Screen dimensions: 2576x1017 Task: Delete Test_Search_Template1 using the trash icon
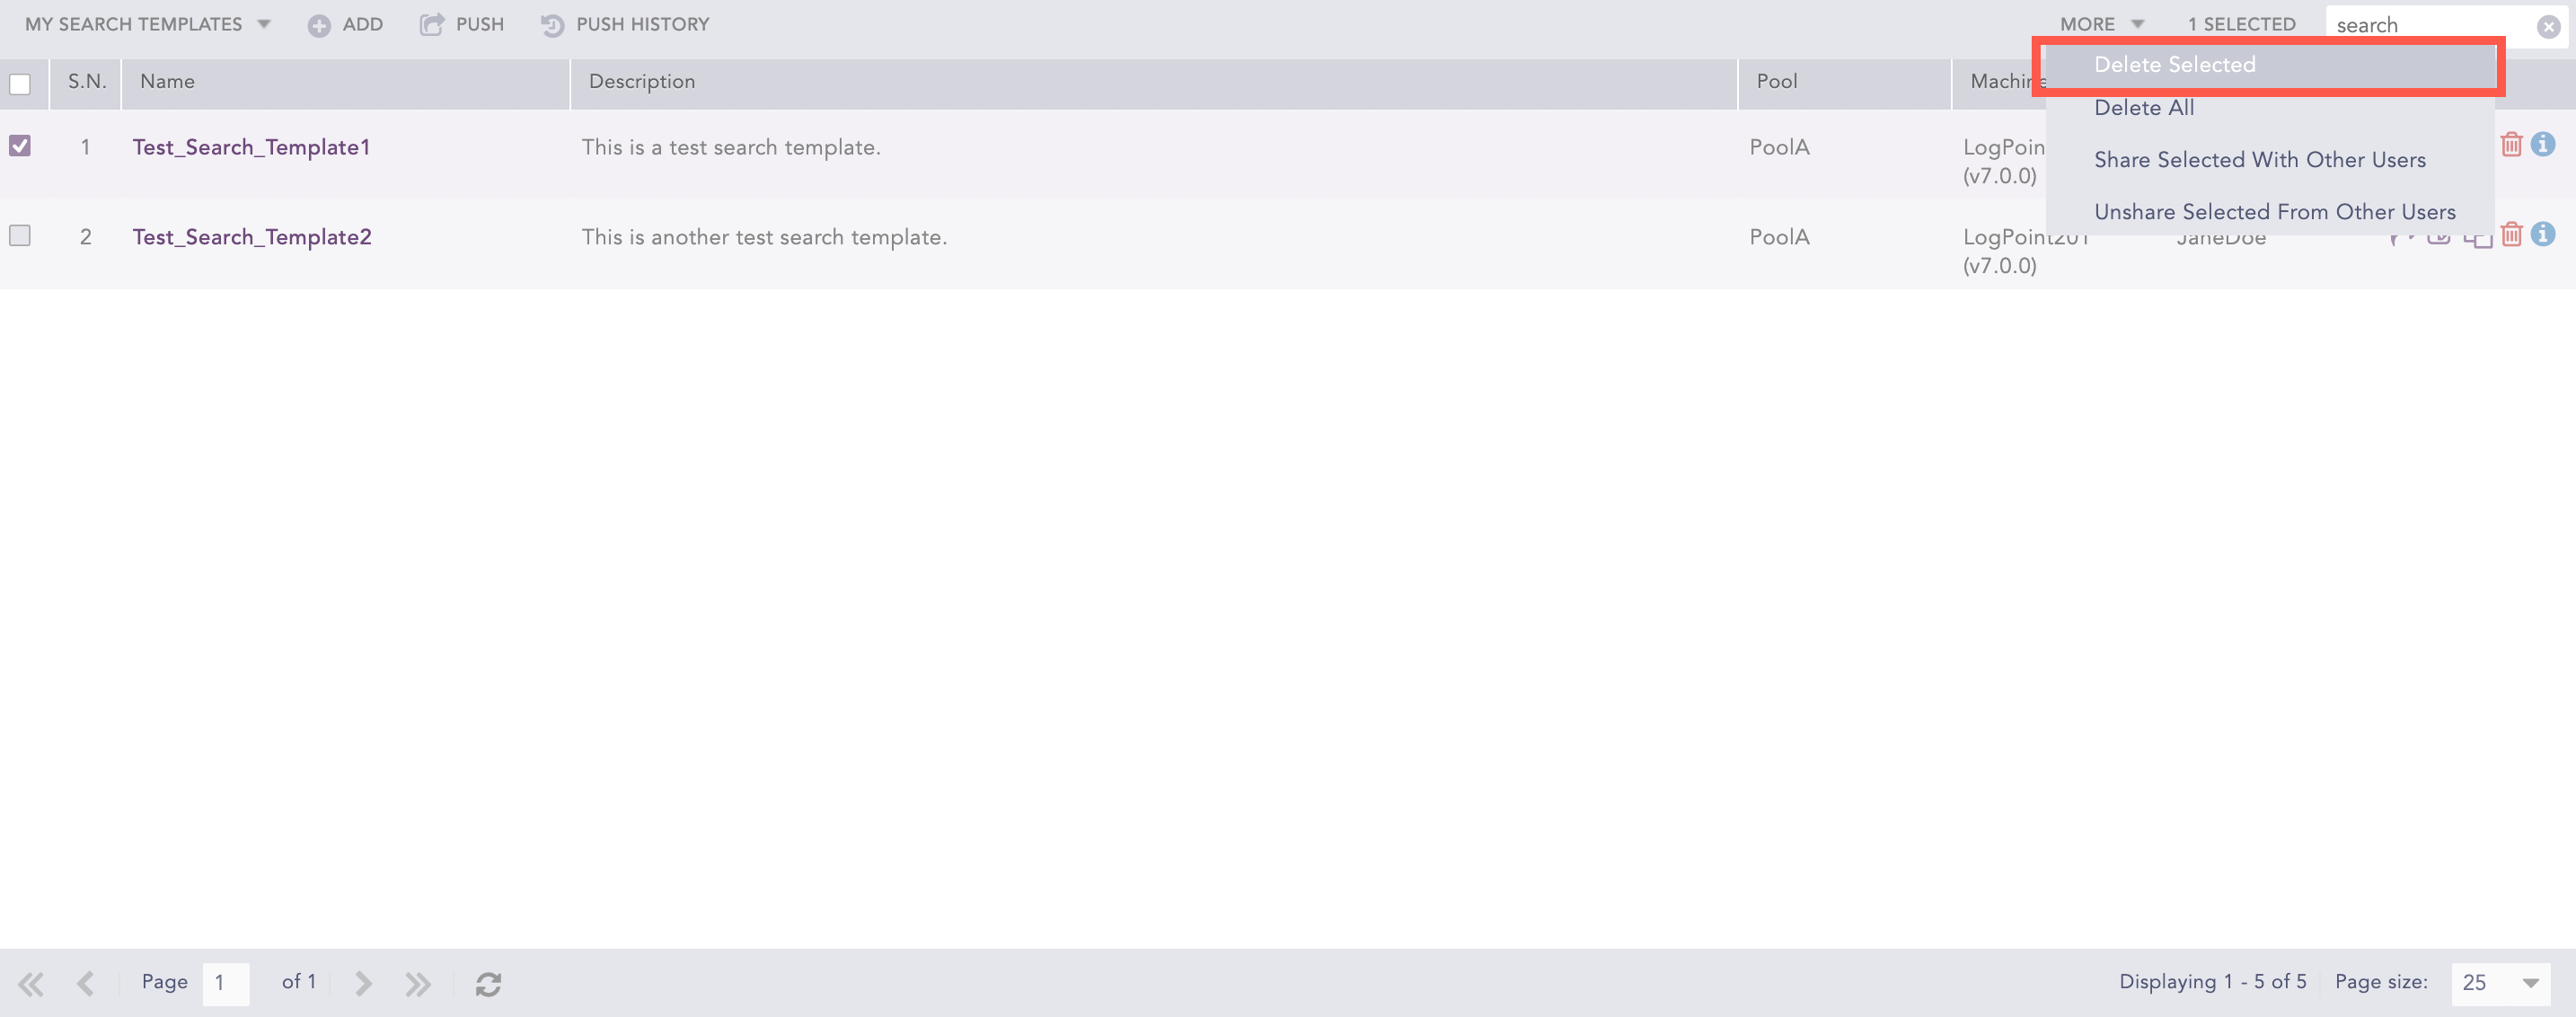[2510, 145]
